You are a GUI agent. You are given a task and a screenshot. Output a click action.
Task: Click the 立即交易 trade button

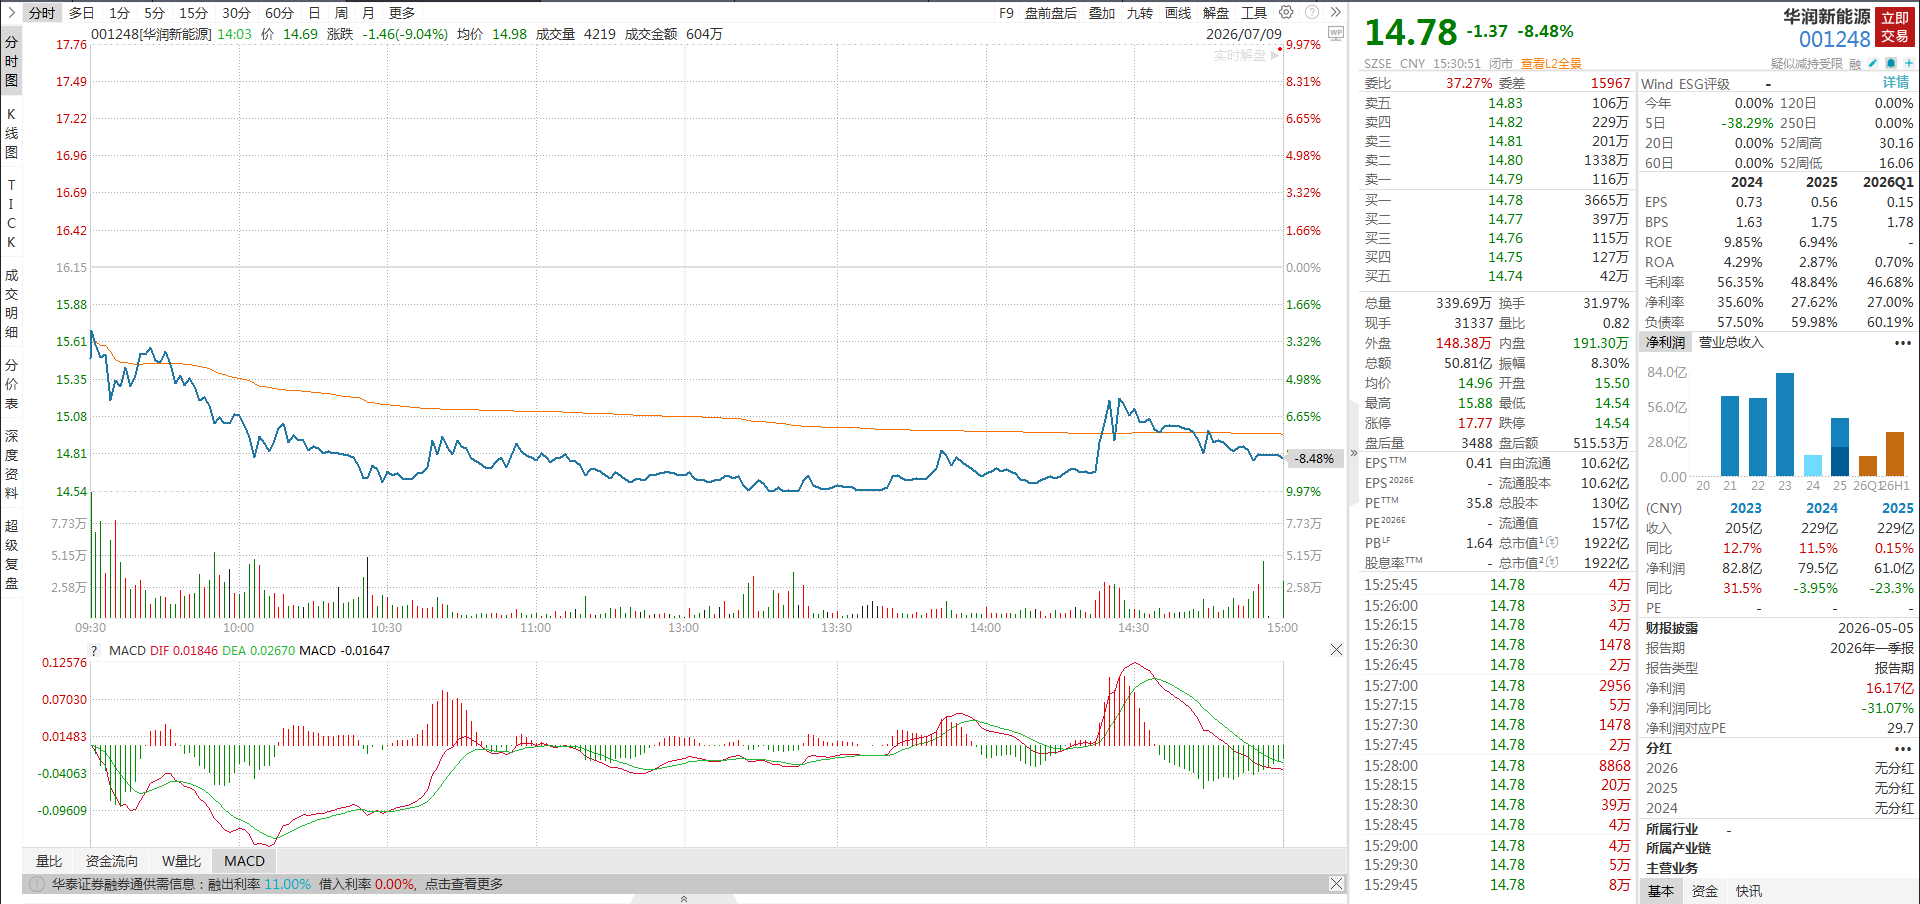1895,27
